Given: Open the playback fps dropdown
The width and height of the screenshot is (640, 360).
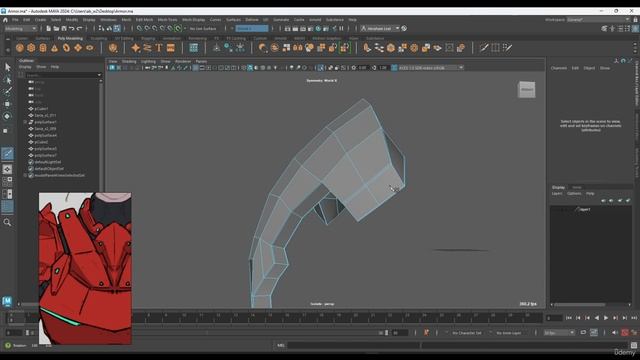Looking at the screenshot, I should point(559,333).
